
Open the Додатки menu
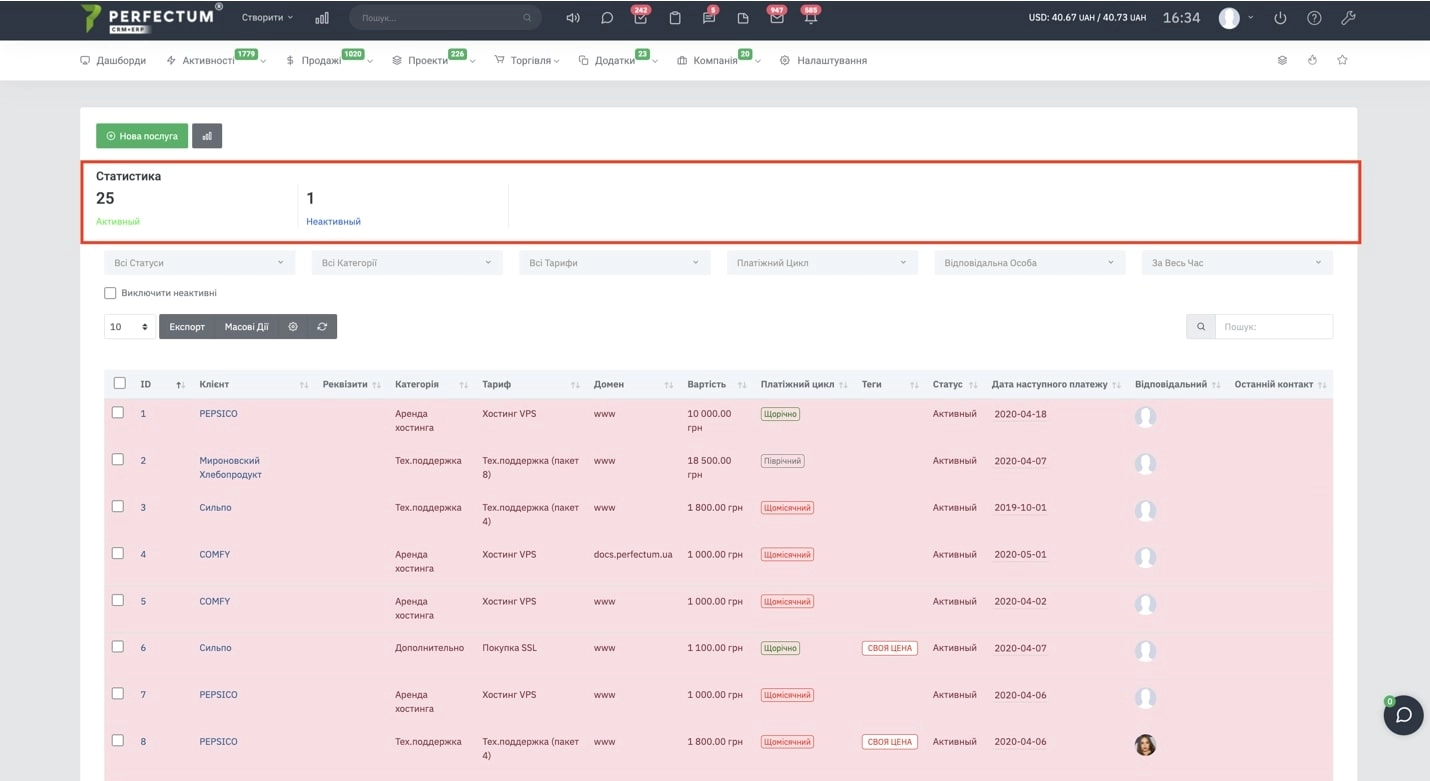click(618, 60)
